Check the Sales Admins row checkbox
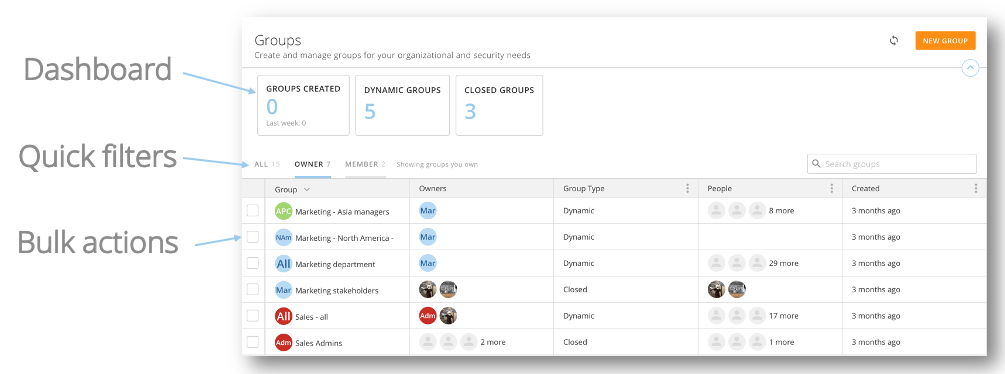Viewport: 1005px width, 374px height. coord(253,342)
